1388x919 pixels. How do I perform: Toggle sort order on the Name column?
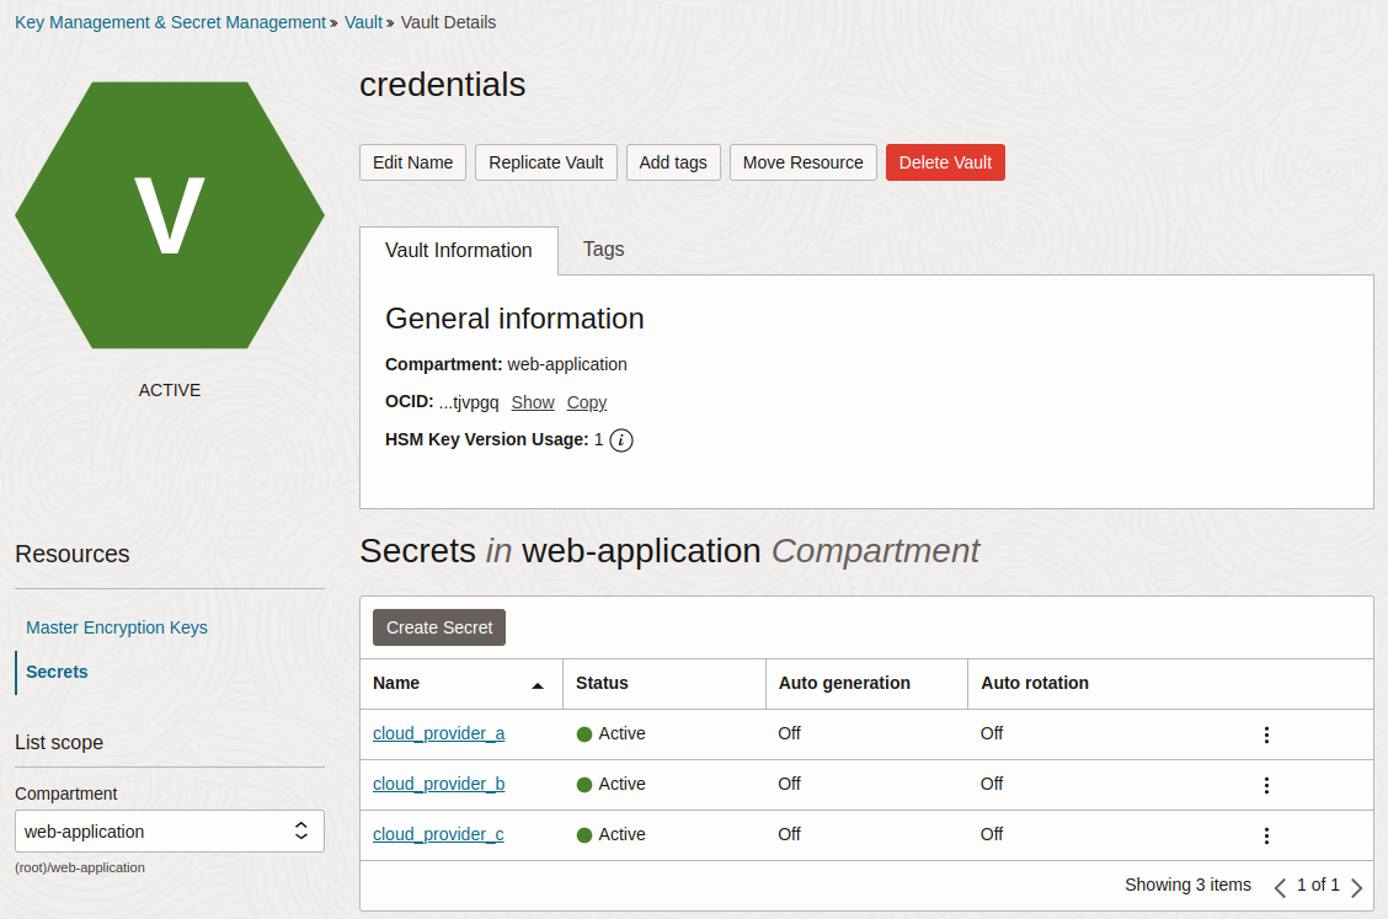pyautogui.click(x=538, y=684)
